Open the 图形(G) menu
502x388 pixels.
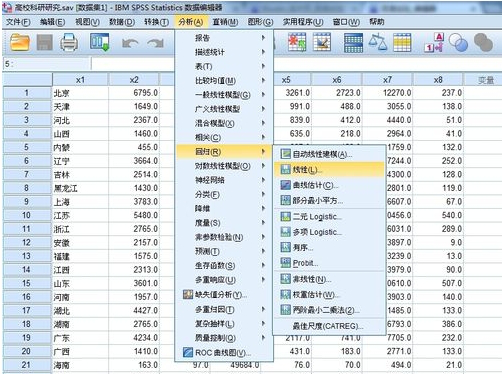[260, 22]
